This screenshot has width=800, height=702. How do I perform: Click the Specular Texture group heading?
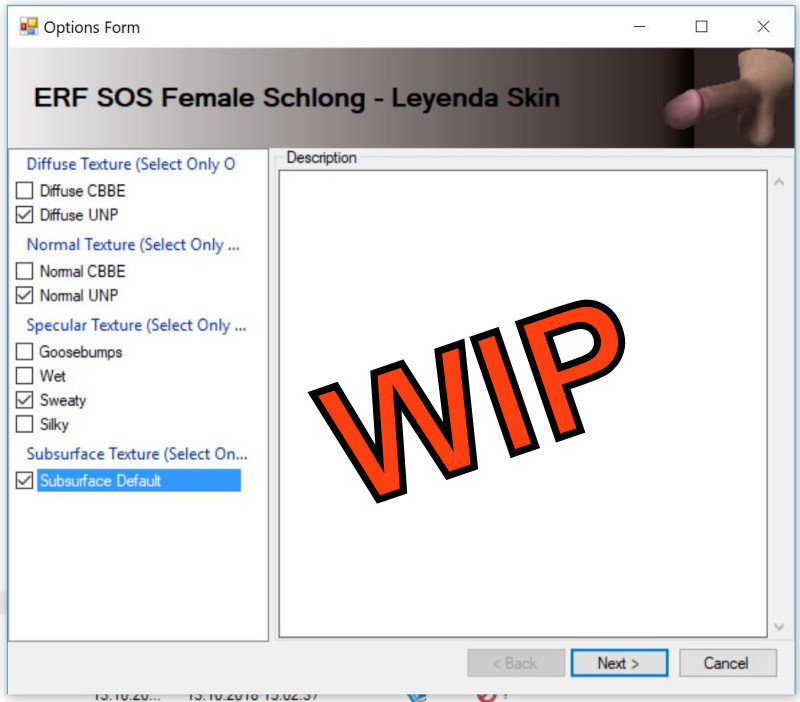pyautogui.click(x=136, y=325)
